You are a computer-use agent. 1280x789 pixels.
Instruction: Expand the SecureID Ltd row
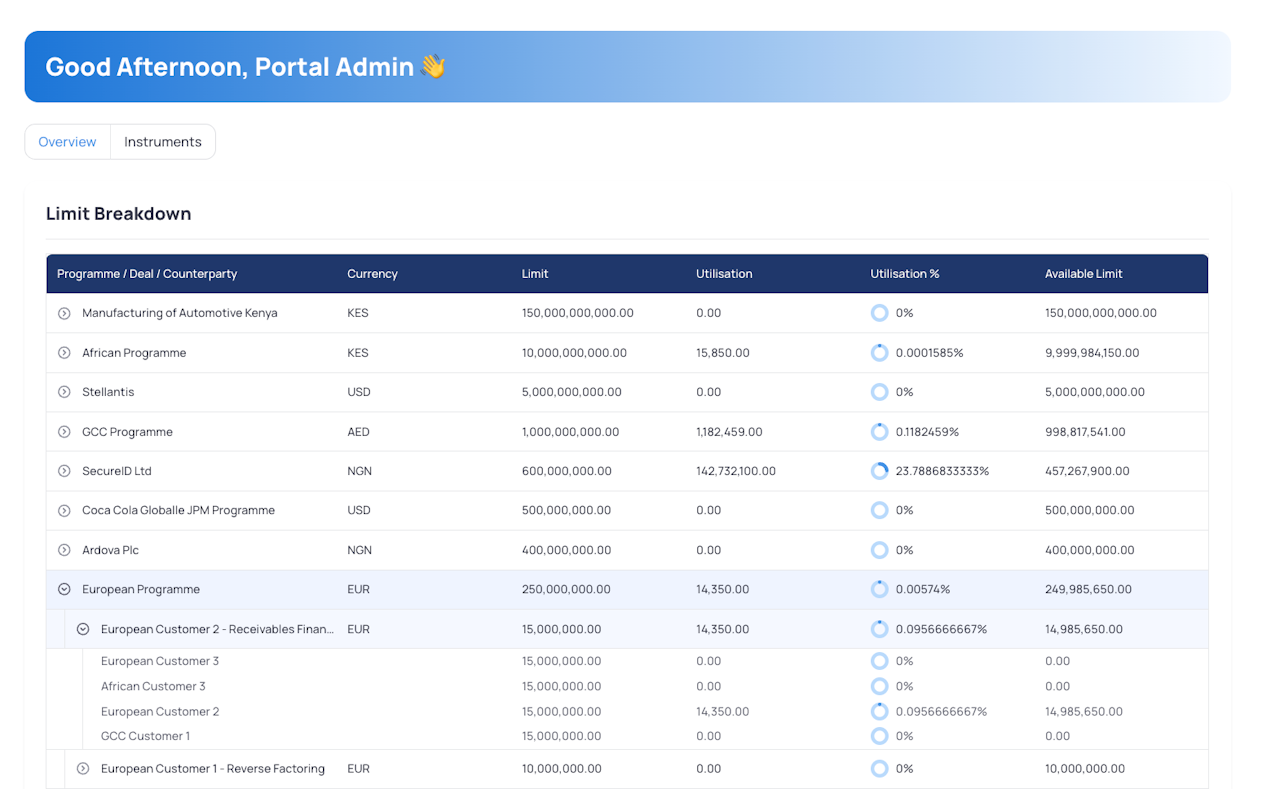point(64,471)
